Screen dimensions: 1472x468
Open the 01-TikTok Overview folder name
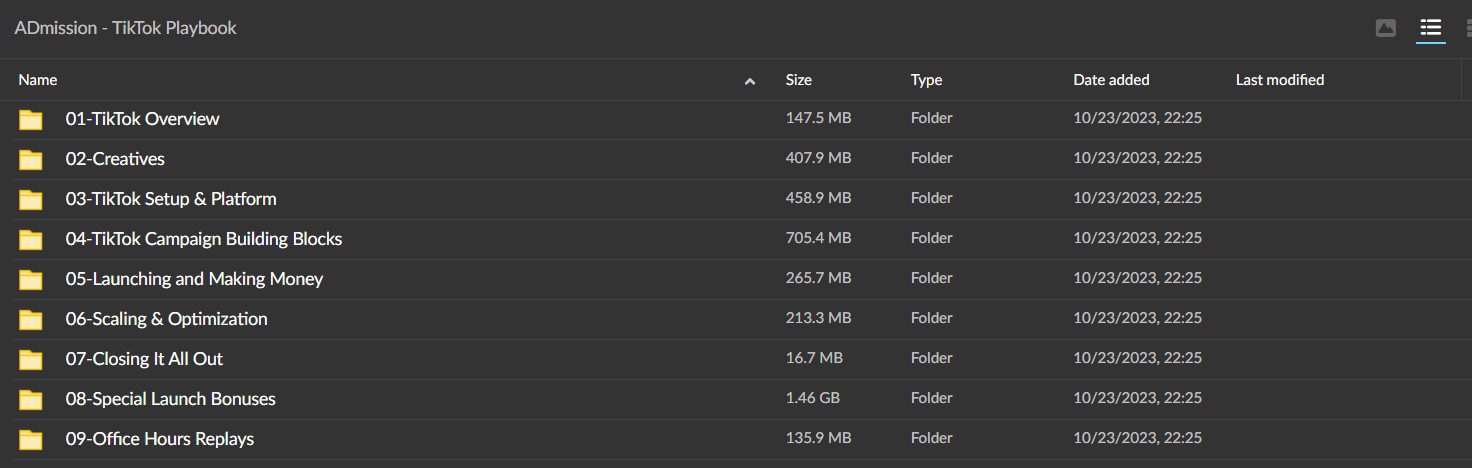click(x=142, y=119)
